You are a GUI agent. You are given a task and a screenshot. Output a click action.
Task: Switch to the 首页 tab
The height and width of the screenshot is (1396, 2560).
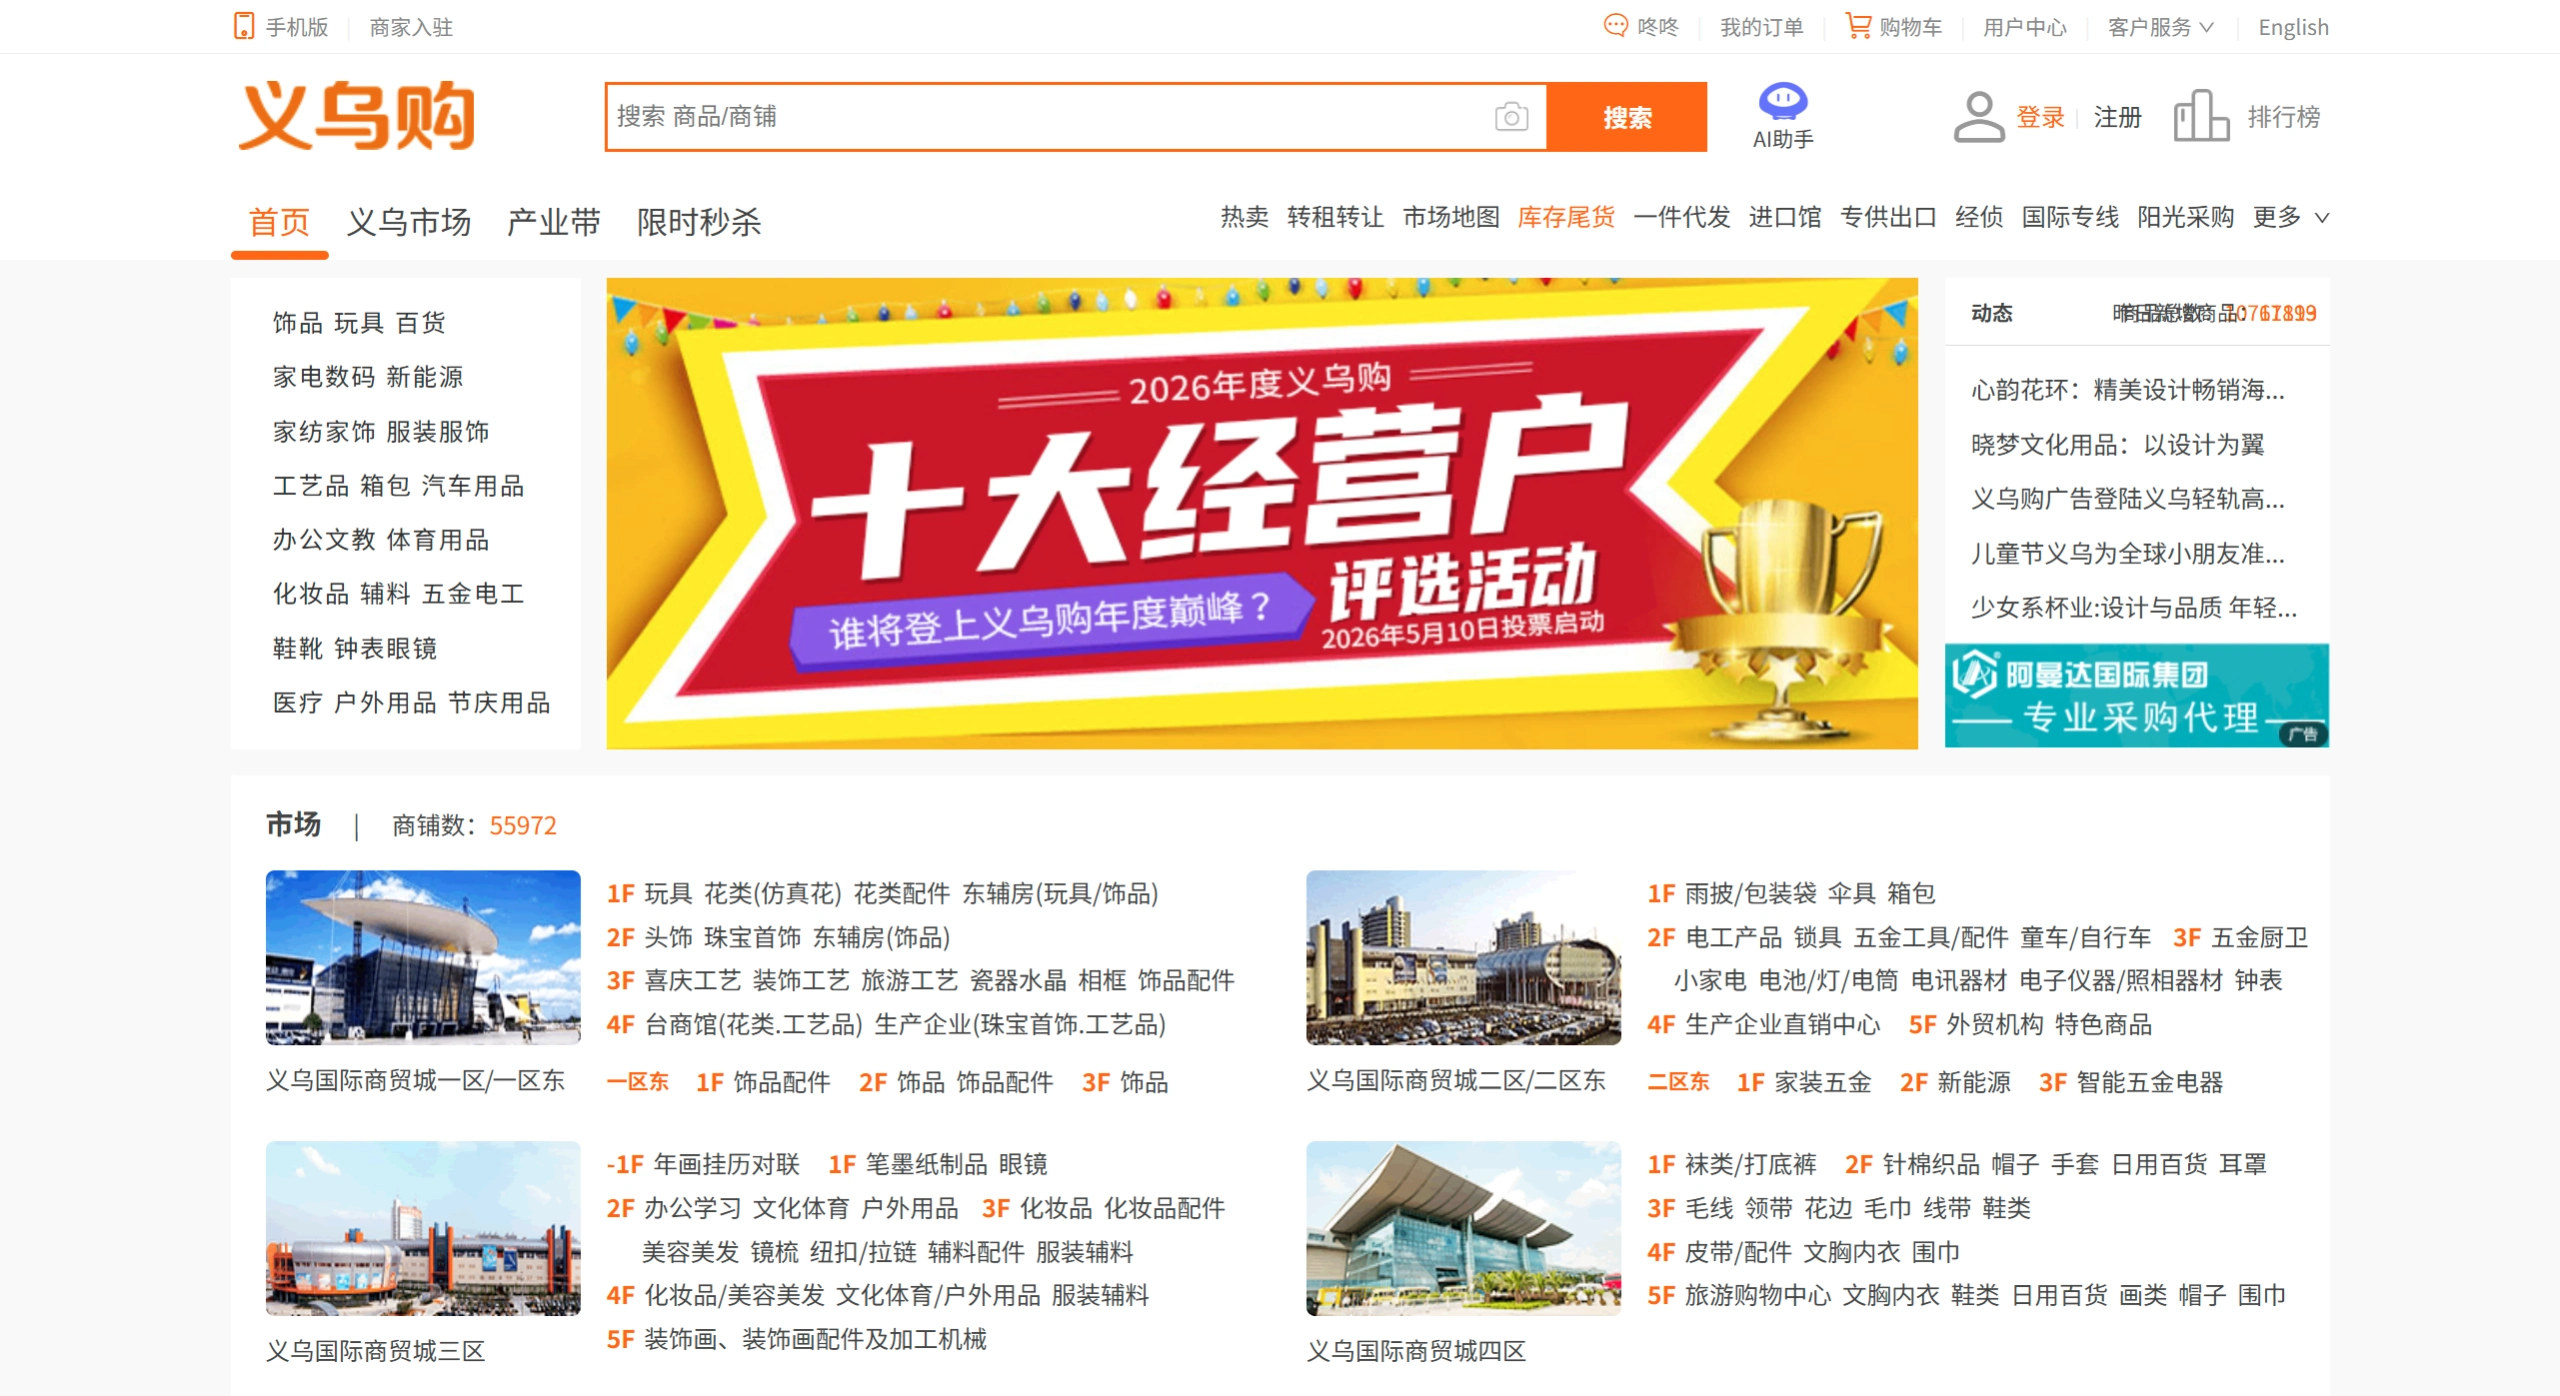click(279, 222)
